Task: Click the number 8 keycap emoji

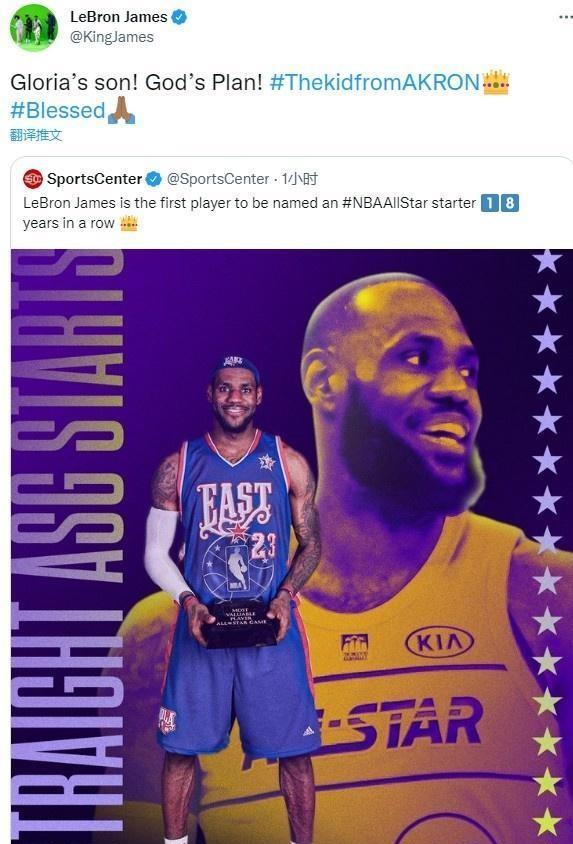Action: [510, 203]
